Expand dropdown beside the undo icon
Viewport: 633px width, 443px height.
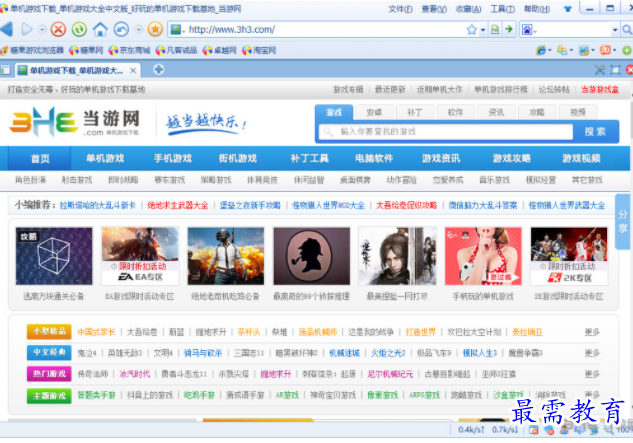tap(138, 29)
